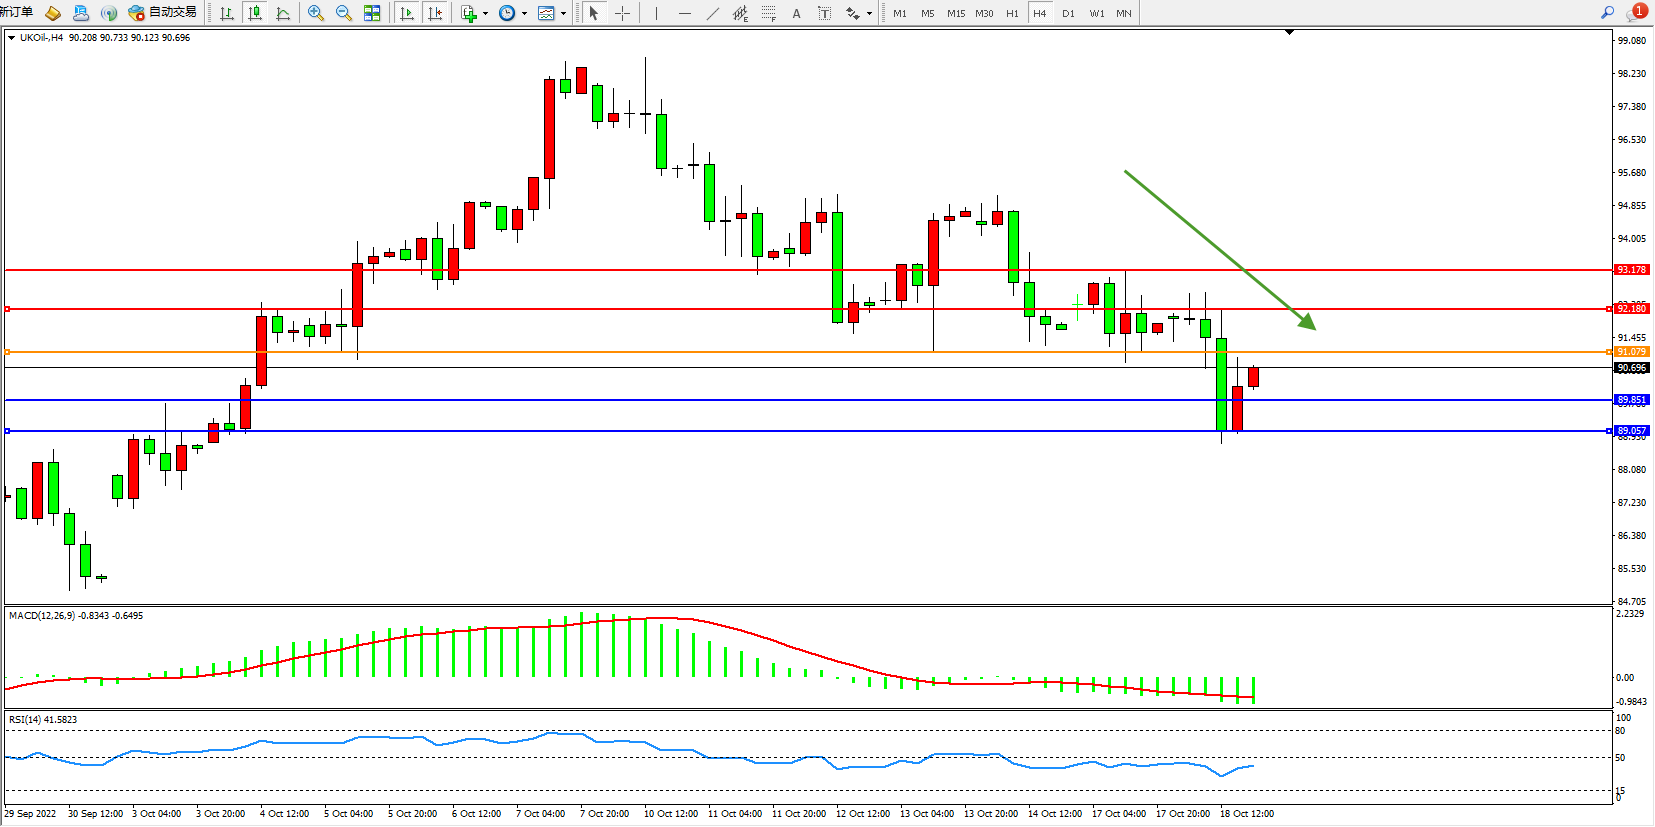Image resolution: width=1655 pixels, height=827 pixels.
Task: Select the Fibonacci retracement tool
Action: pos(768,13)
